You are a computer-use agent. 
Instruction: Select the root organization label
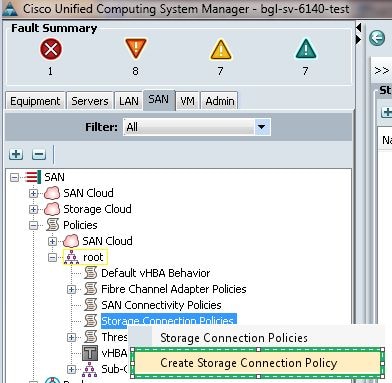(93, 257)
